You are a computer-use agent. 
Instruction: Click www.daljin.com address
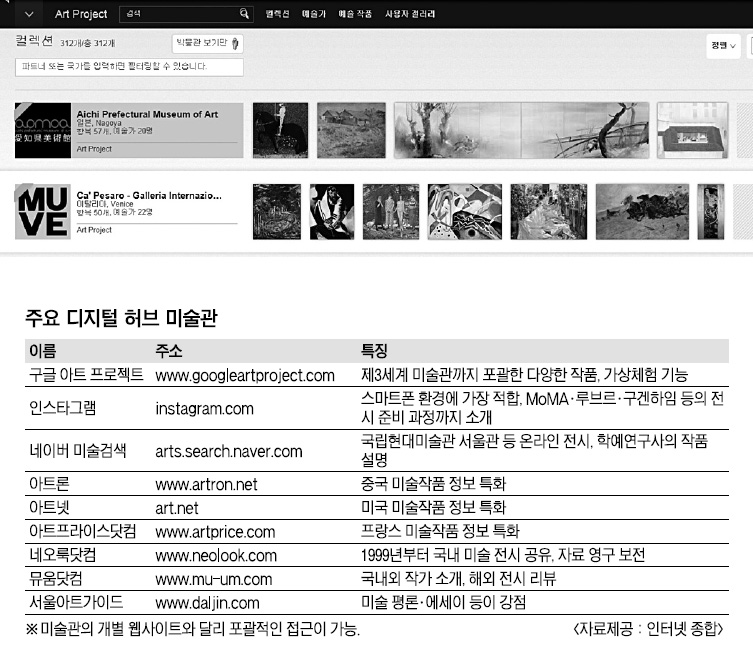[207, 603]
